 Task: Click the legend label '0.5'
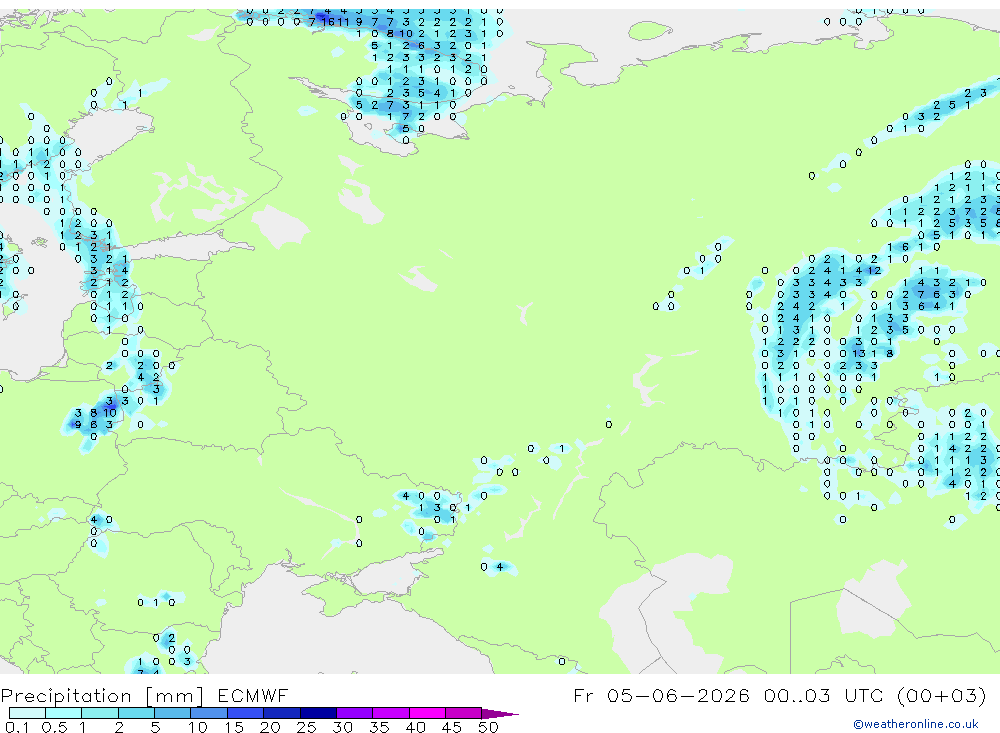(54, 727)
